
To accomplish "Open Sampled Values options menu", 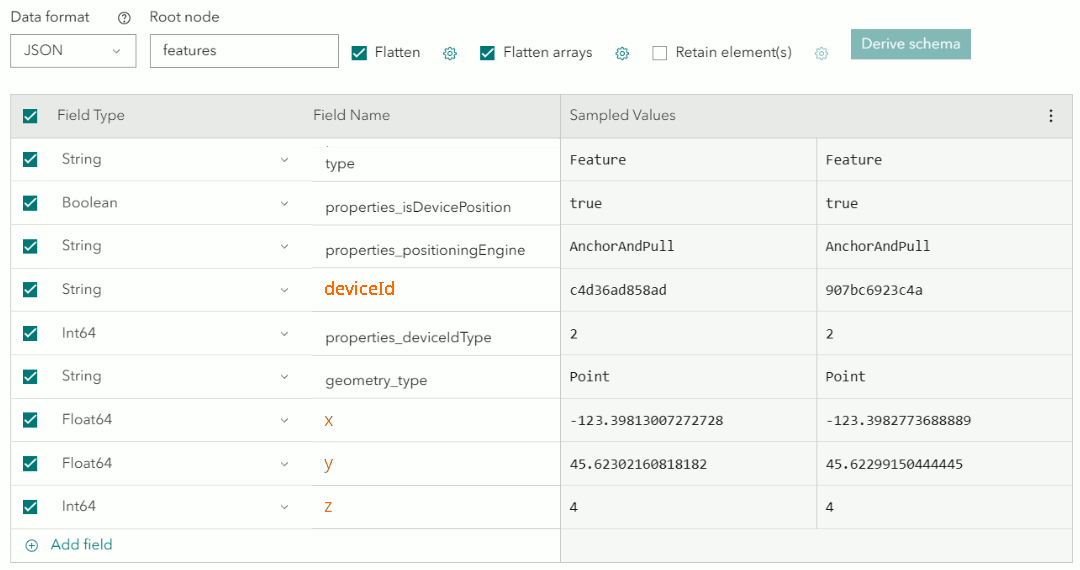I will coord(1050,116).
